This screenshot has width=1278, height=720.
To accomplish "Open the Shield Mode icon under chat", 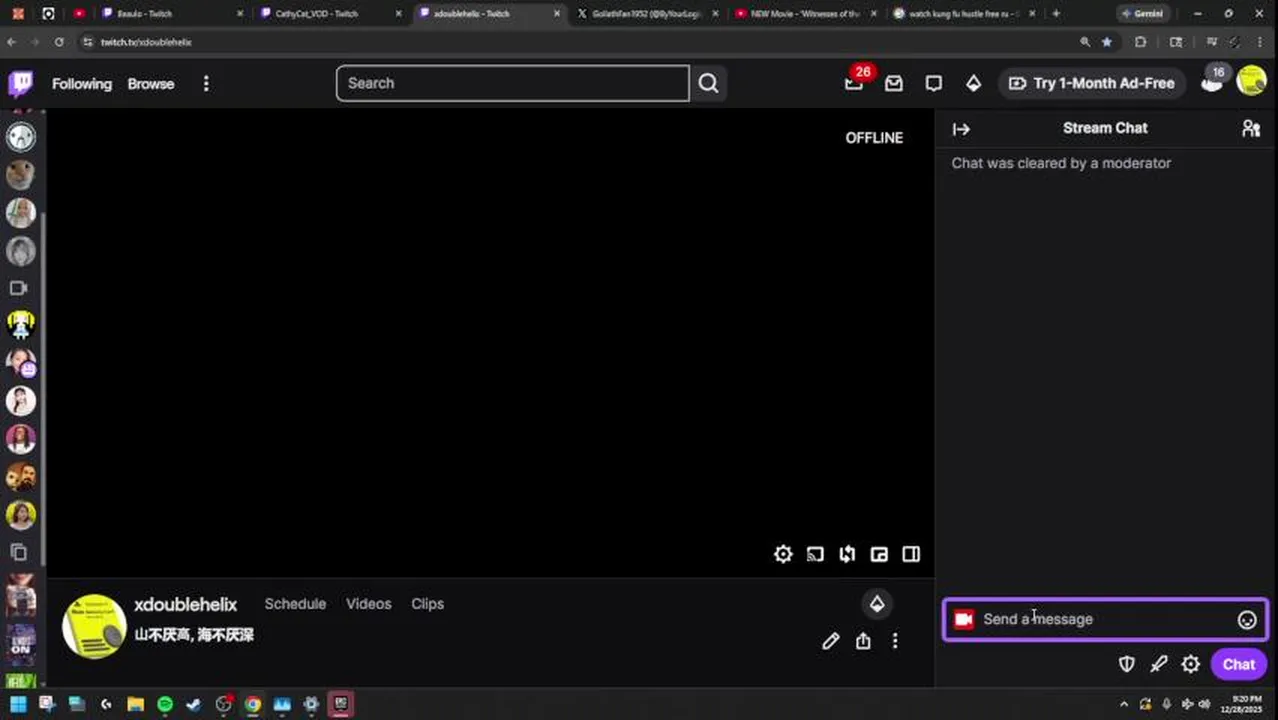I will 1127,664.
